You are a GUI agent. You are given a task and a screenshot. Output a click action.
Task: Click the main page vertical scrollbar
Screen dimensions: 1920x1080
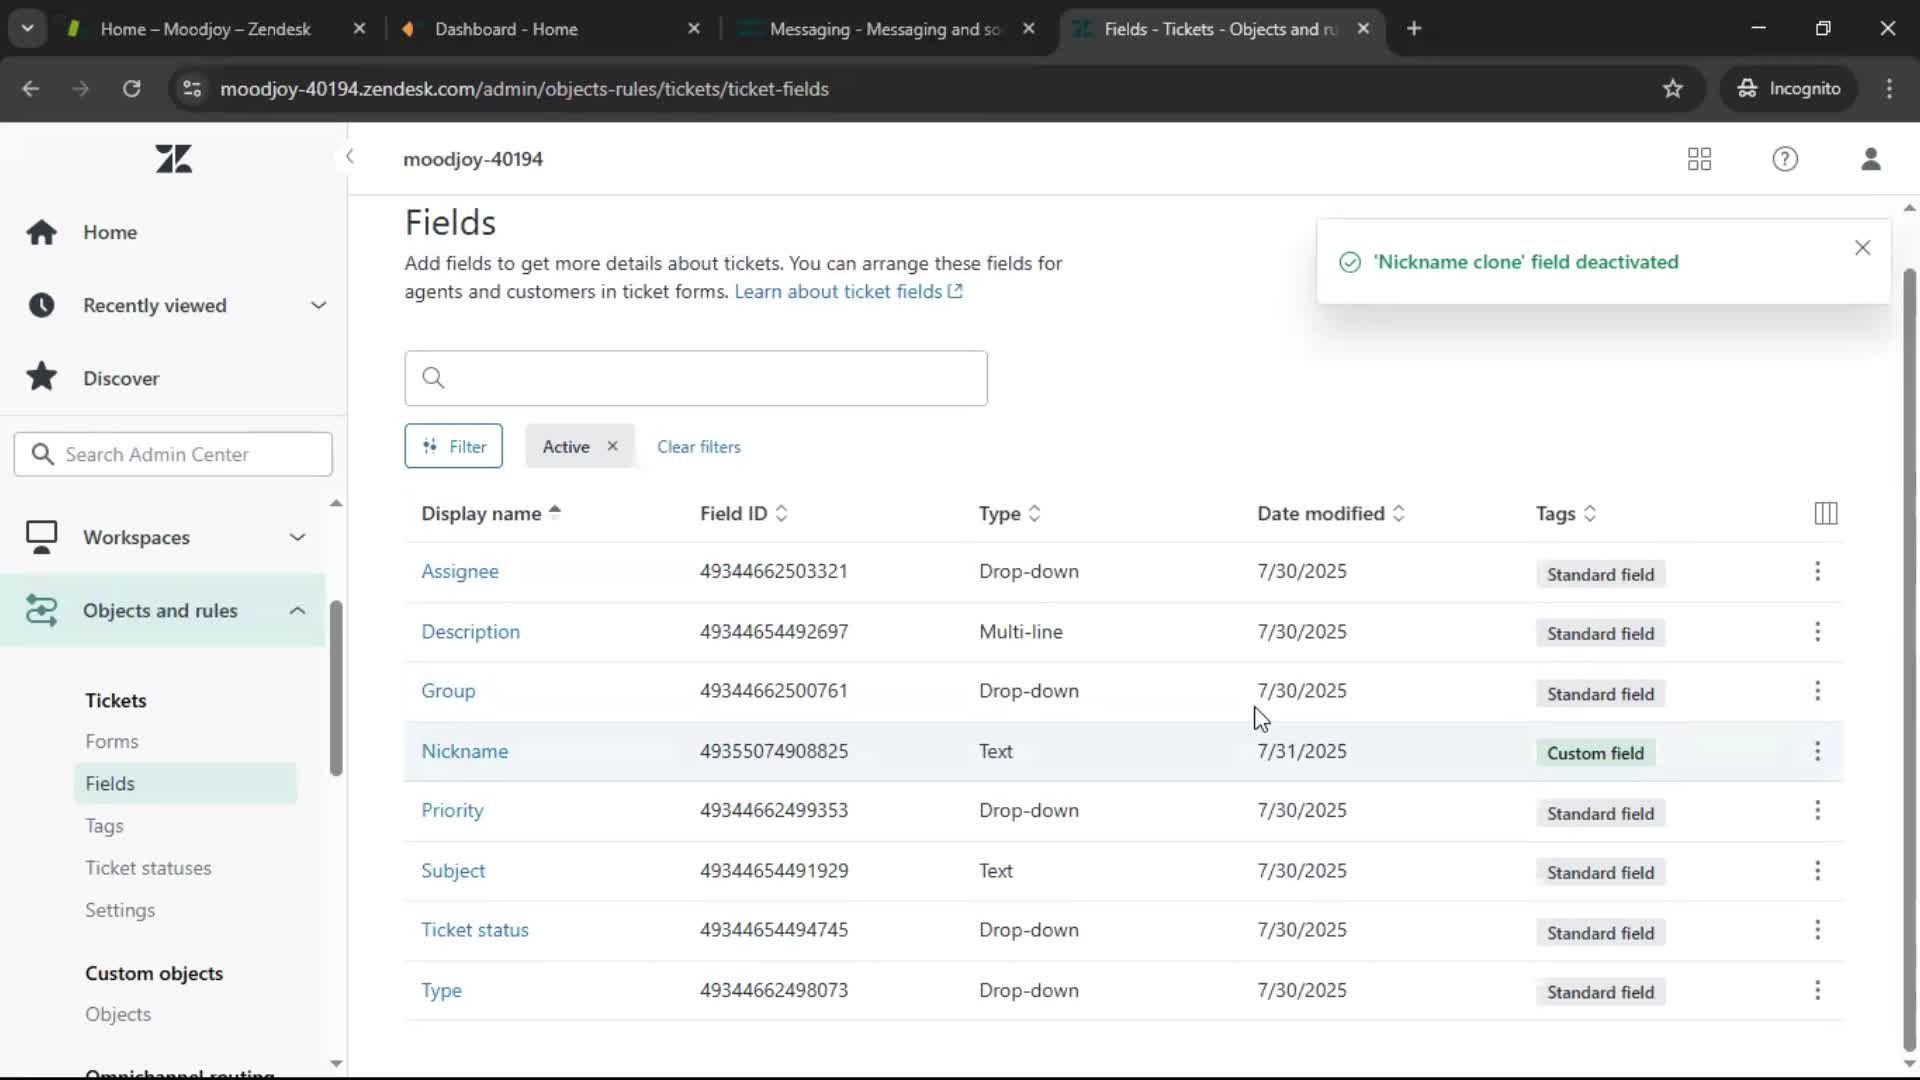pos(1909,660)
